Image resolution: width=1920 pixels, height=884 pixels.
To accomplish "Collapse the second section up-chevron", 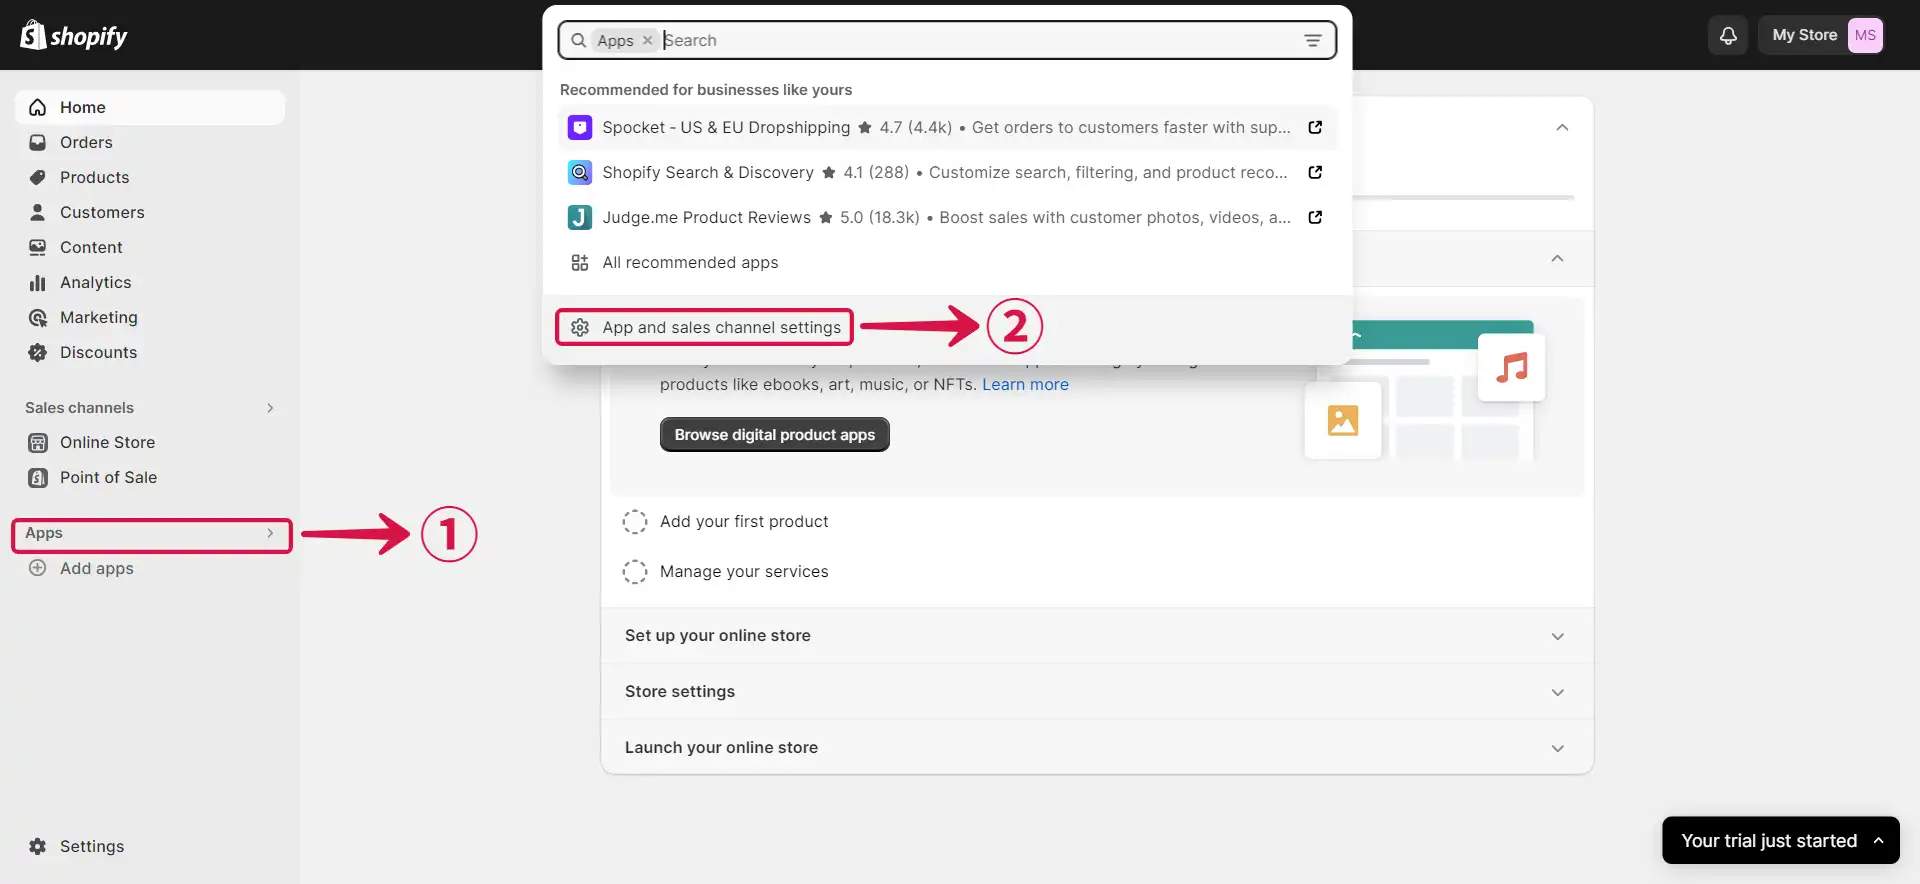I will [1557, 259].
